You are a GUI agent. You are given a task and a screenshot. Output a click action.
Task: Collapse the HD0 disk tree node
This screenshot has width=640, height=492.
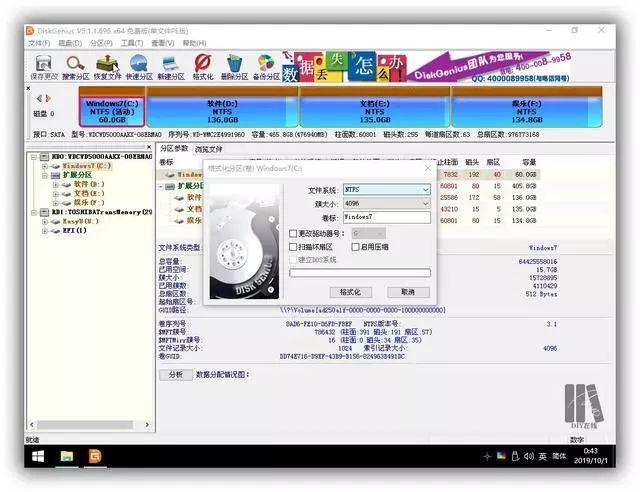tap(34, 156)
